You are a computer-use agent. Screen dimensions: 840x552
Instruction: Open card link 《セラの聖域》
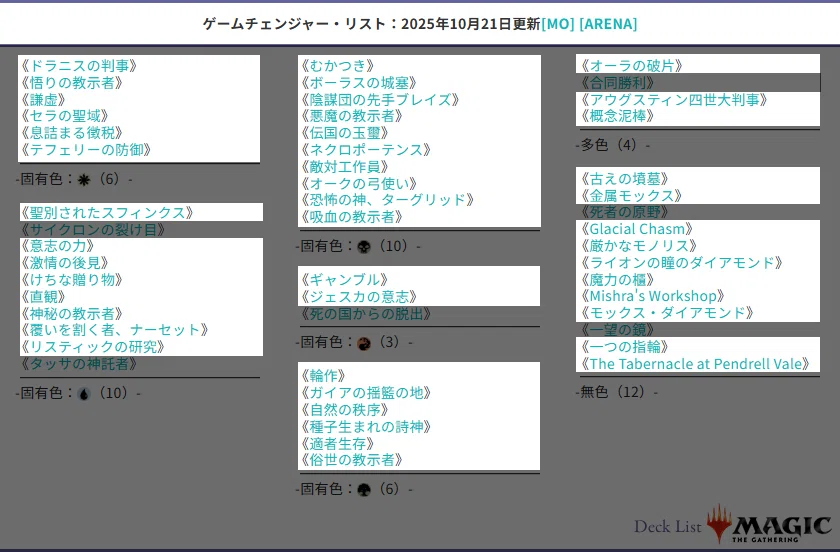pos(64,116)
